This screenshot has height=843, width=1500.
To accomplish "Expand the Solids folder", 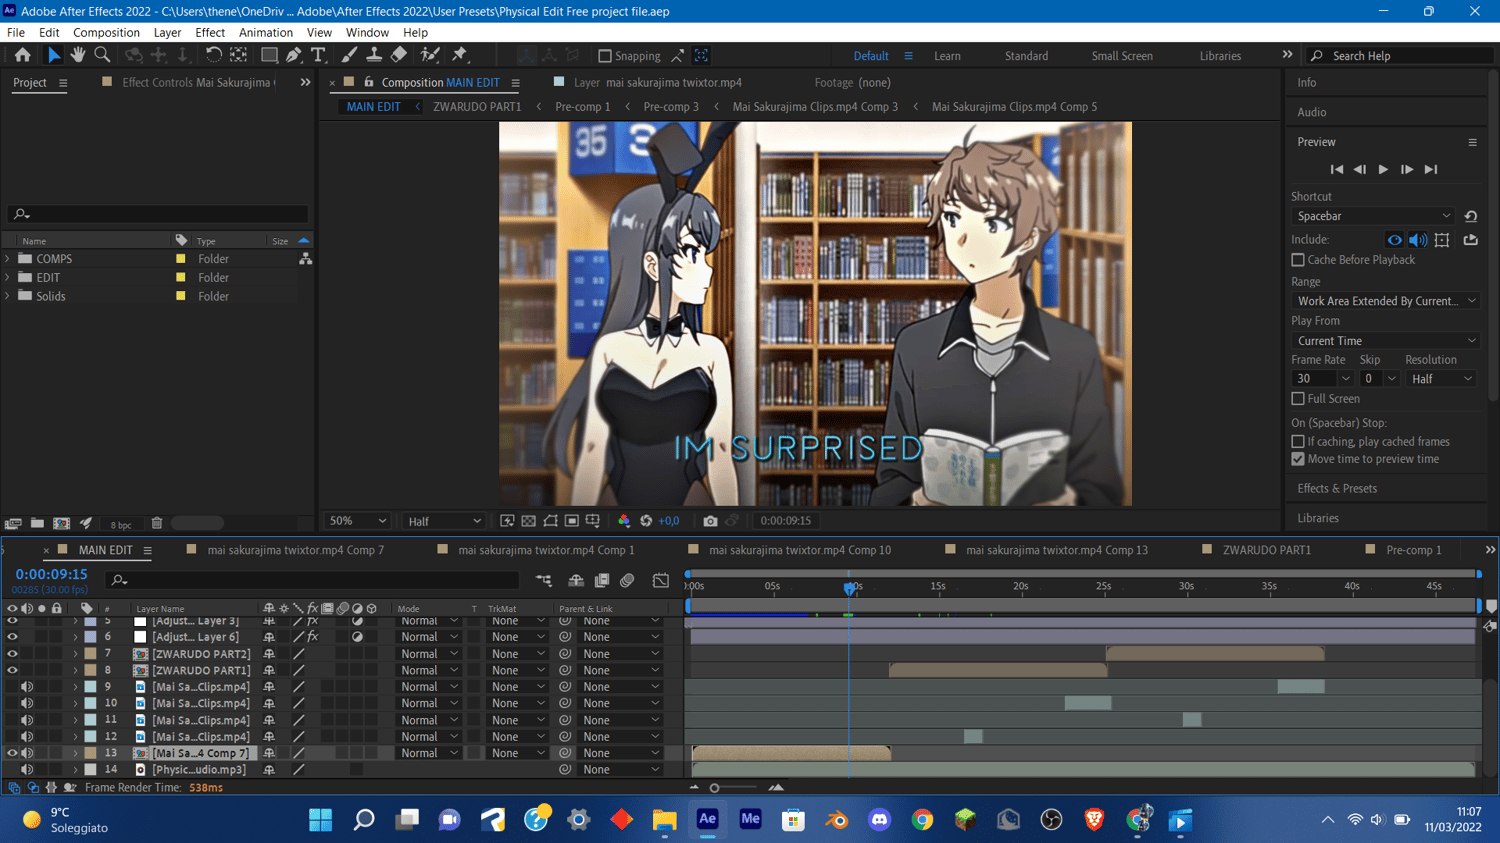I will [x=8, y=297].
